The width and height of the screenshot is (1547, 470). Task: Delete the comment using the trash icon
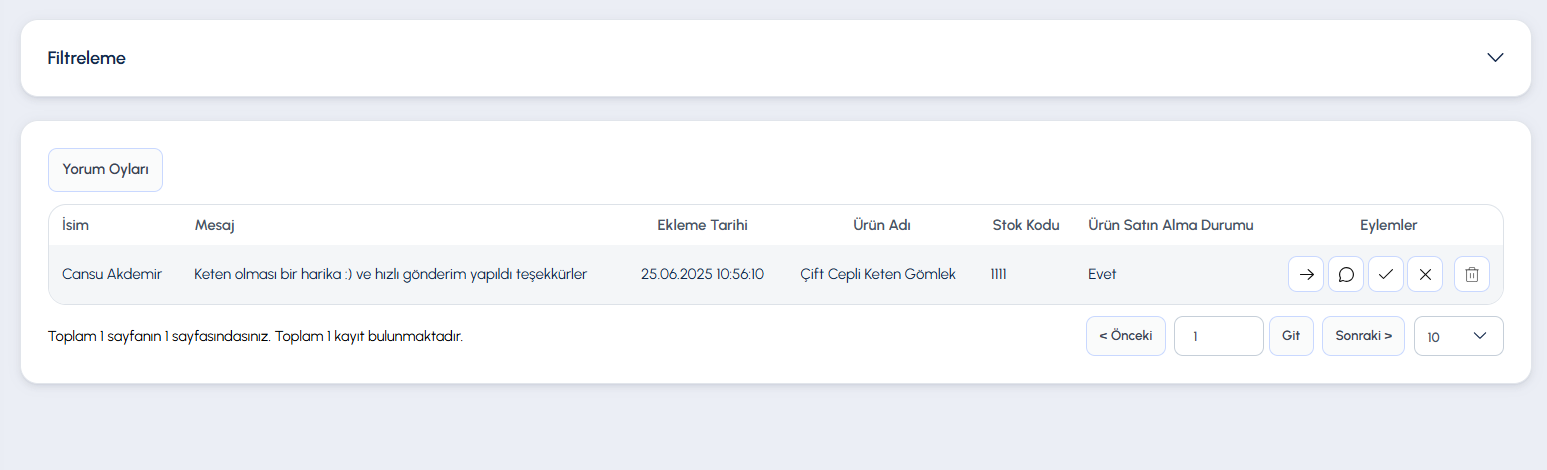[x=1472, y=274]
